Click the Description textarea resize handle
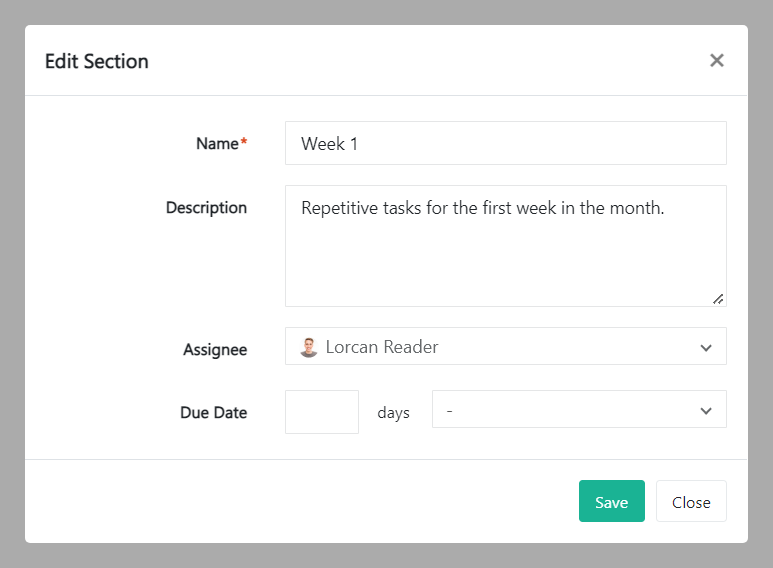The image size is (773, 568). point(718,298)
